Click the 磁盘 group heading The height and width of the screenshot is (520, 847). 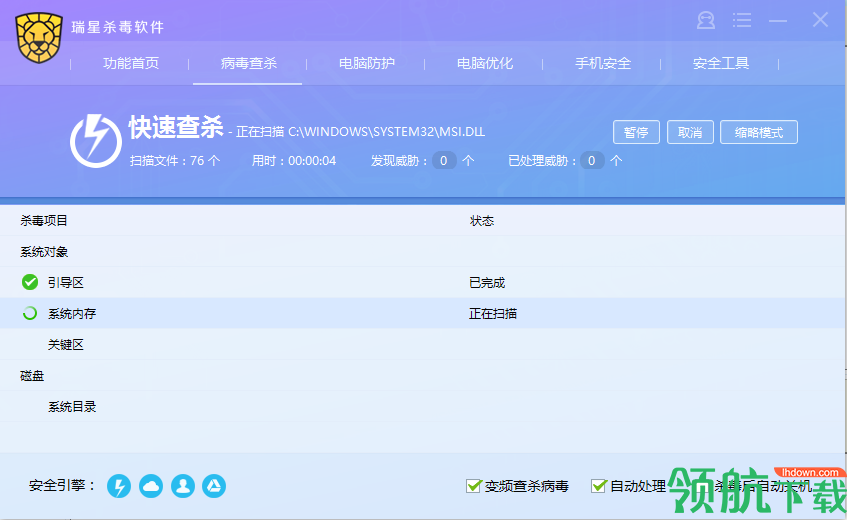[32, 376]
